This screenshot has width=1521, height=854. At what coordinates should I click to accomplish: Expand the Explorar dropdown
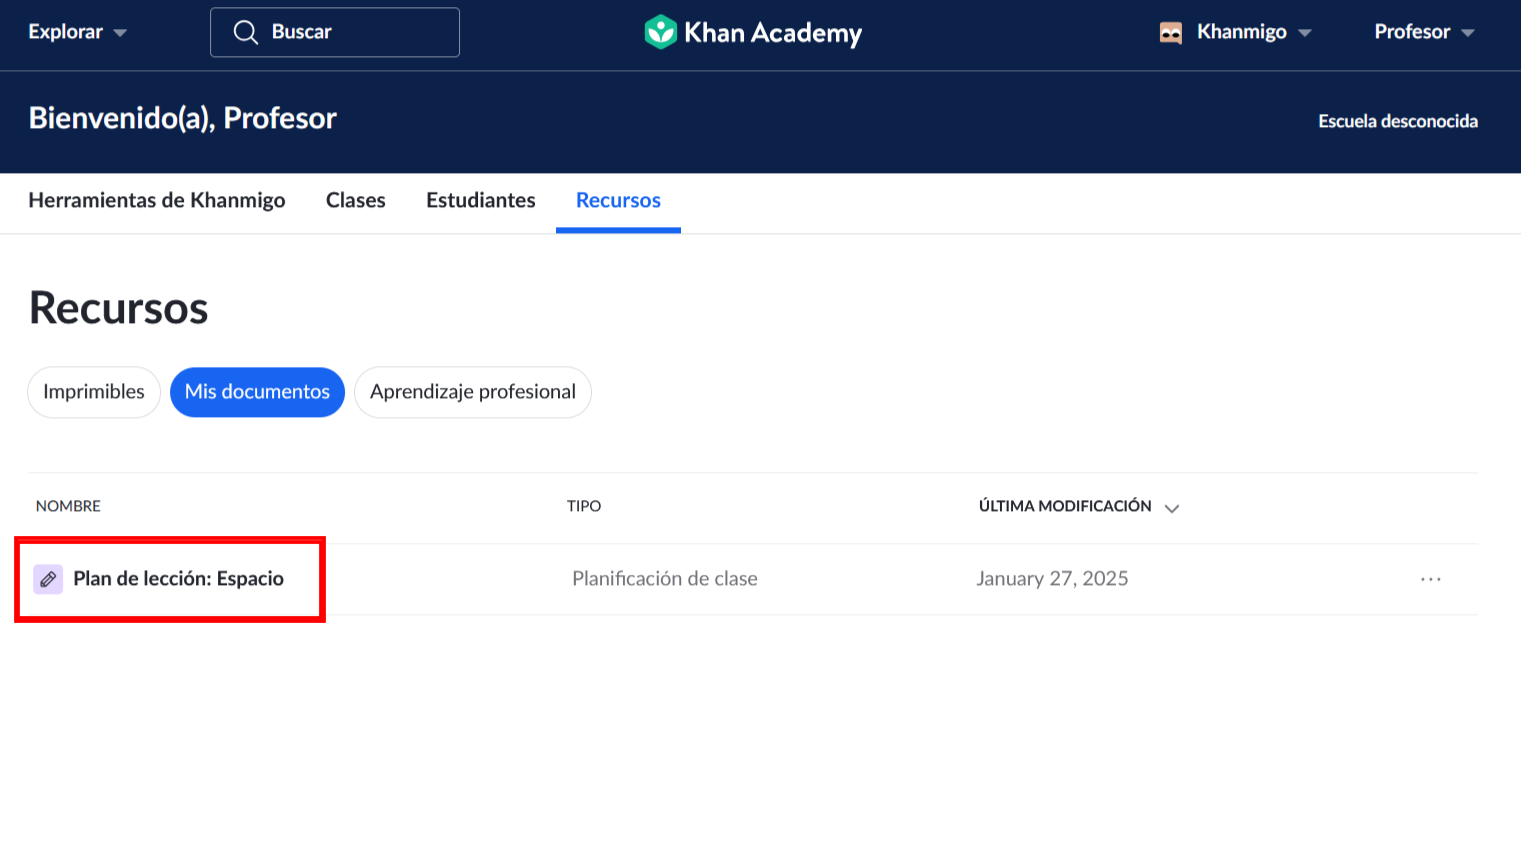pyautogui.click(x=77, y=32)
